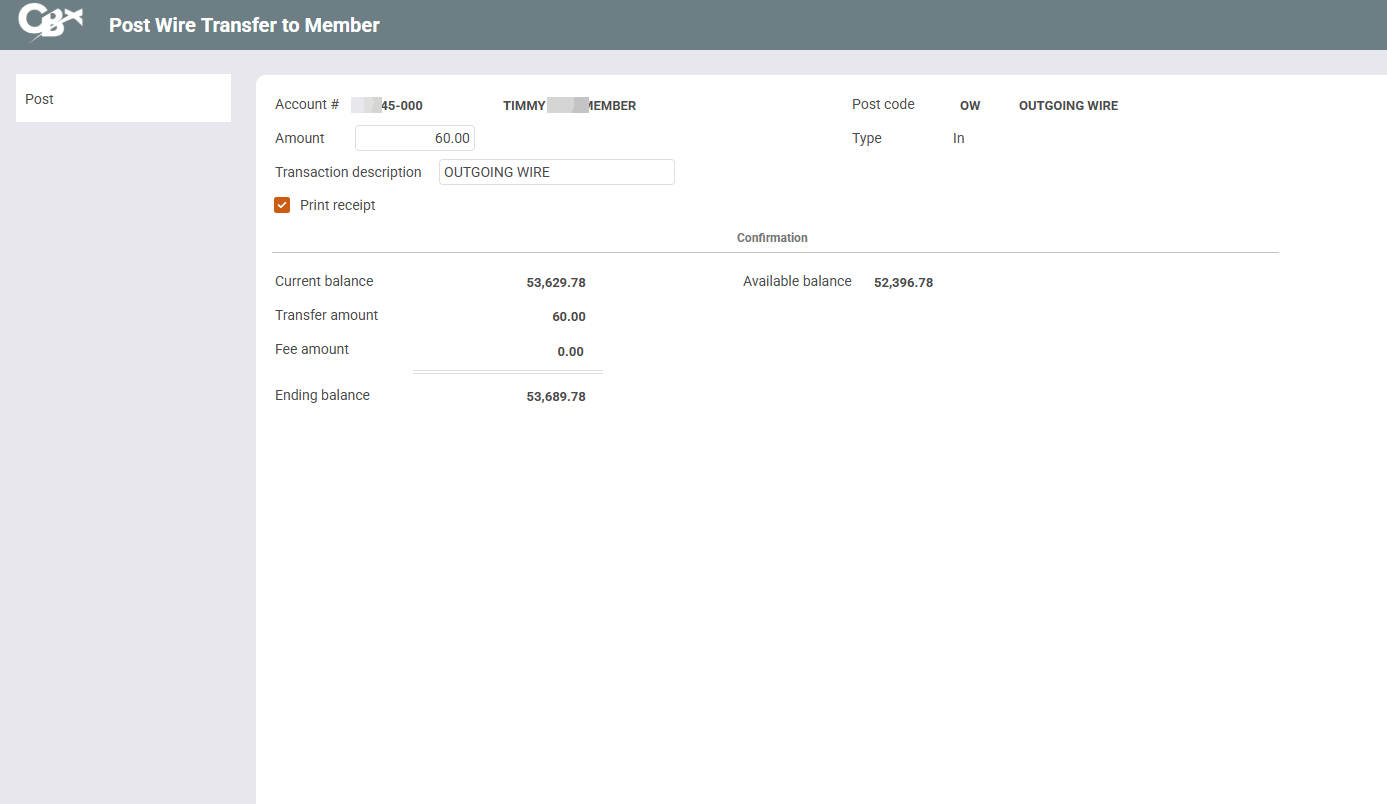Click the OW post code value
Image resolution: width=1387 pixels, height=804 pixels.
click(x=969, y=106)
